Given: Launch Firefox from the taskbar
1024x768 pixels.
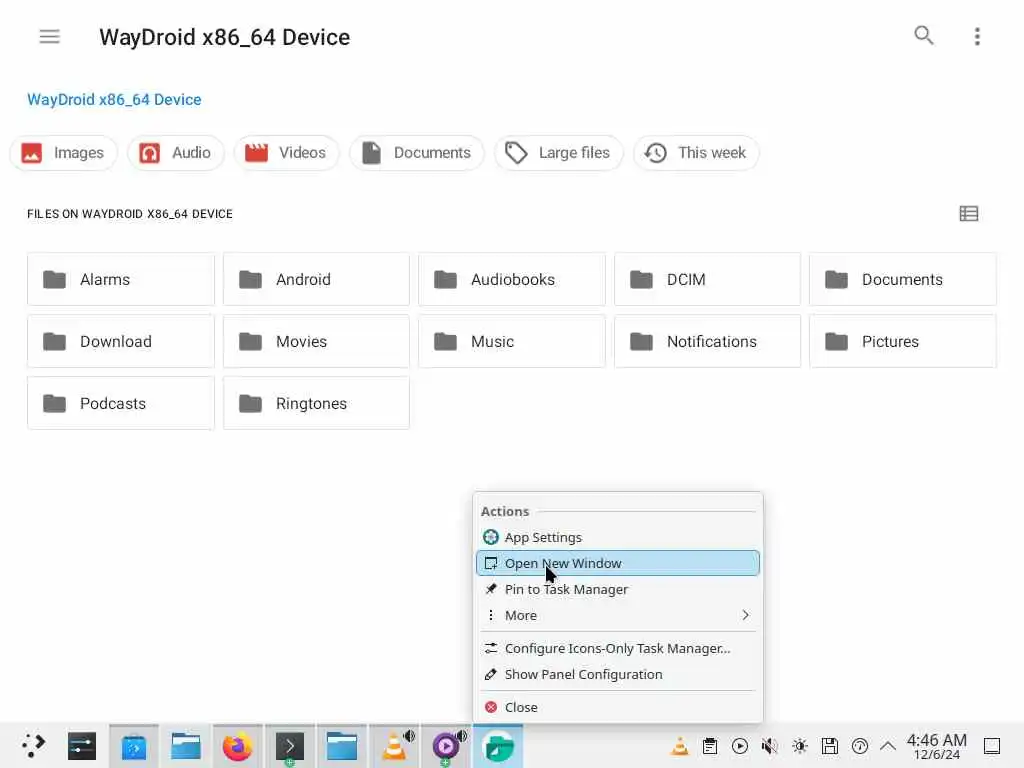Looking at the screenshot, I should [x=237, y=746].
